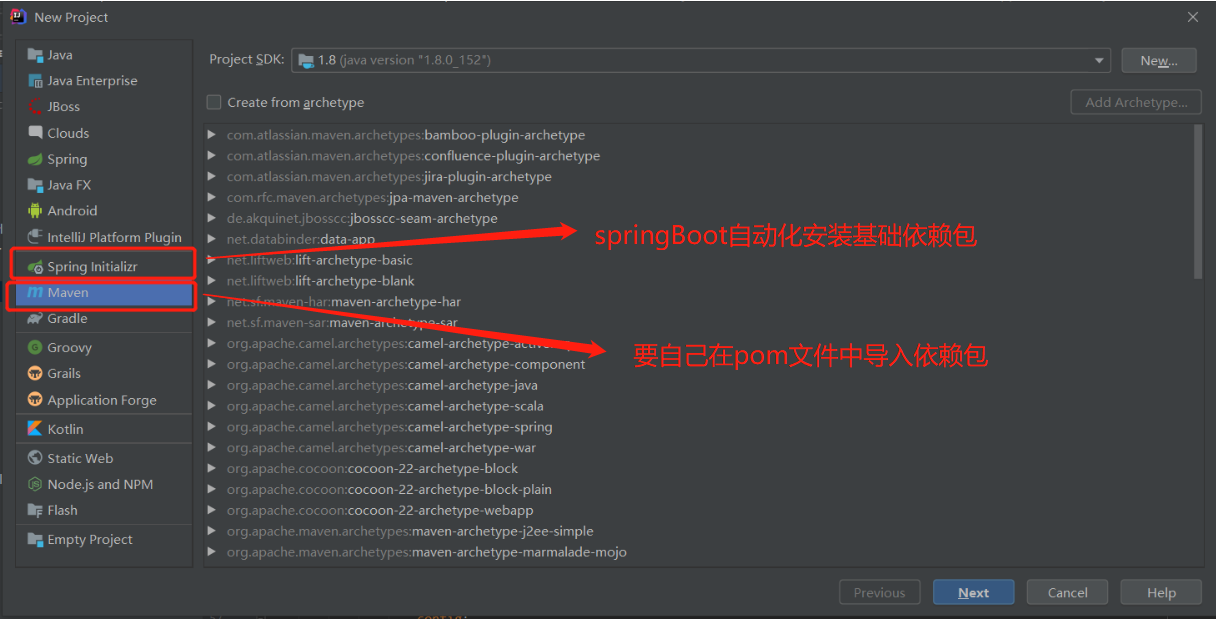Expand camel-archetype-java node
Image resolution: width=1216 pixels, height=620 pixels.
click(x=211, y=385)
